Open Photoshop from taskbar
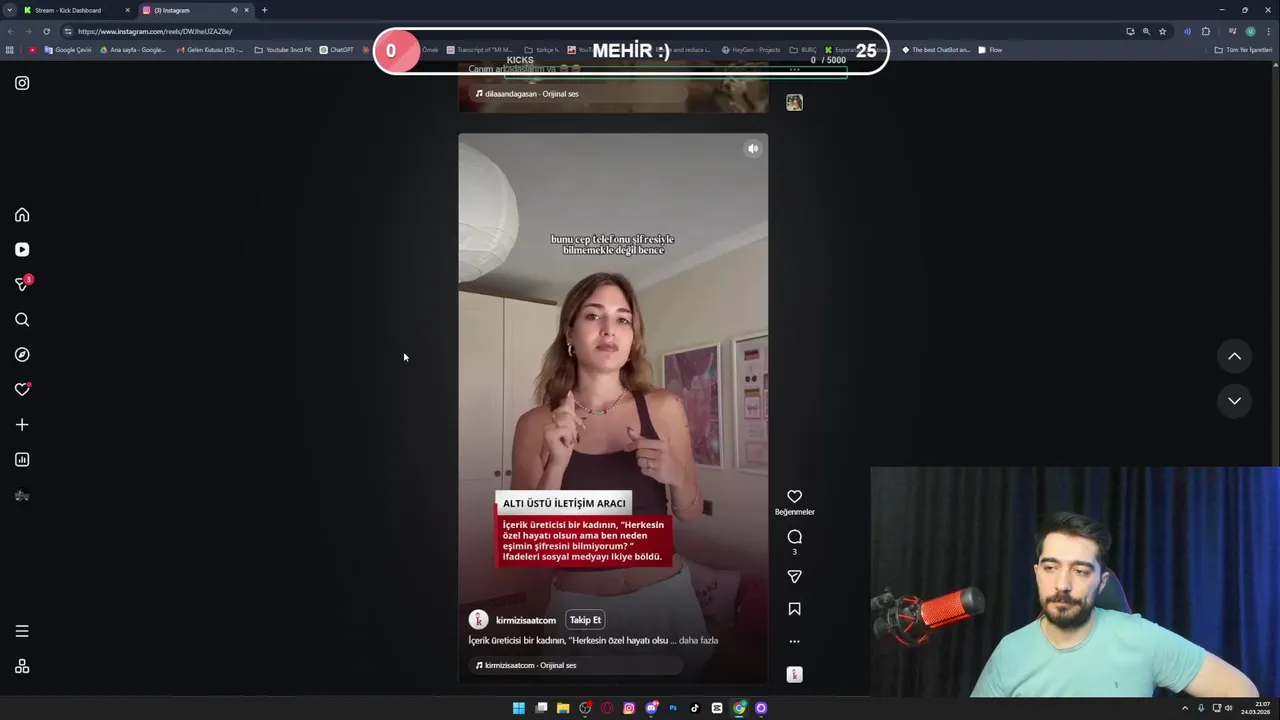Viewport: 1280px width, 720px height. (x=673, y=708)
